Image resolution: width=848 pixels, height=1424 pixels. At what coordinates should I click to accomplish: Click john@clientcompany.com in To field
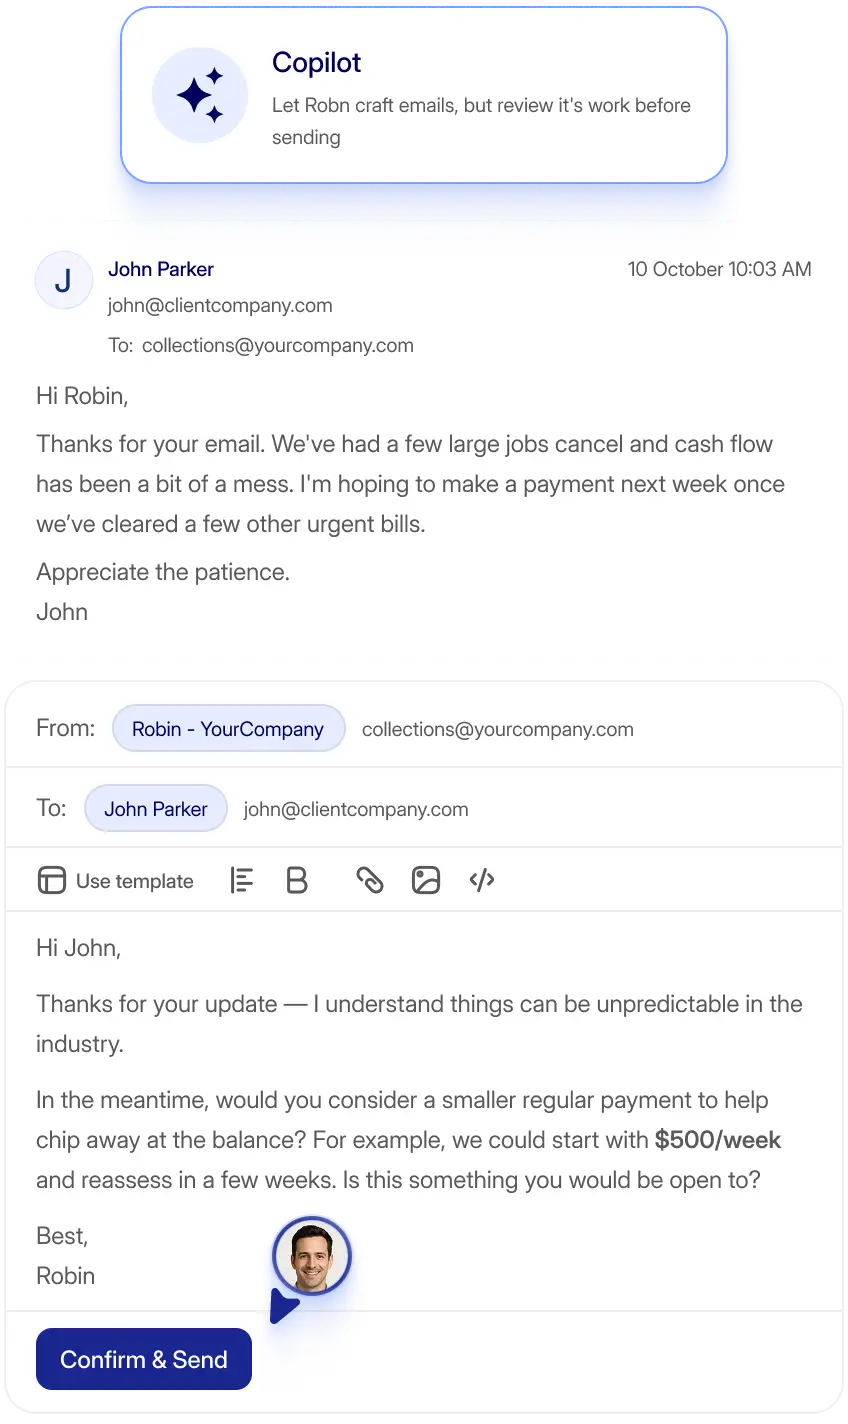coord(356,809)
